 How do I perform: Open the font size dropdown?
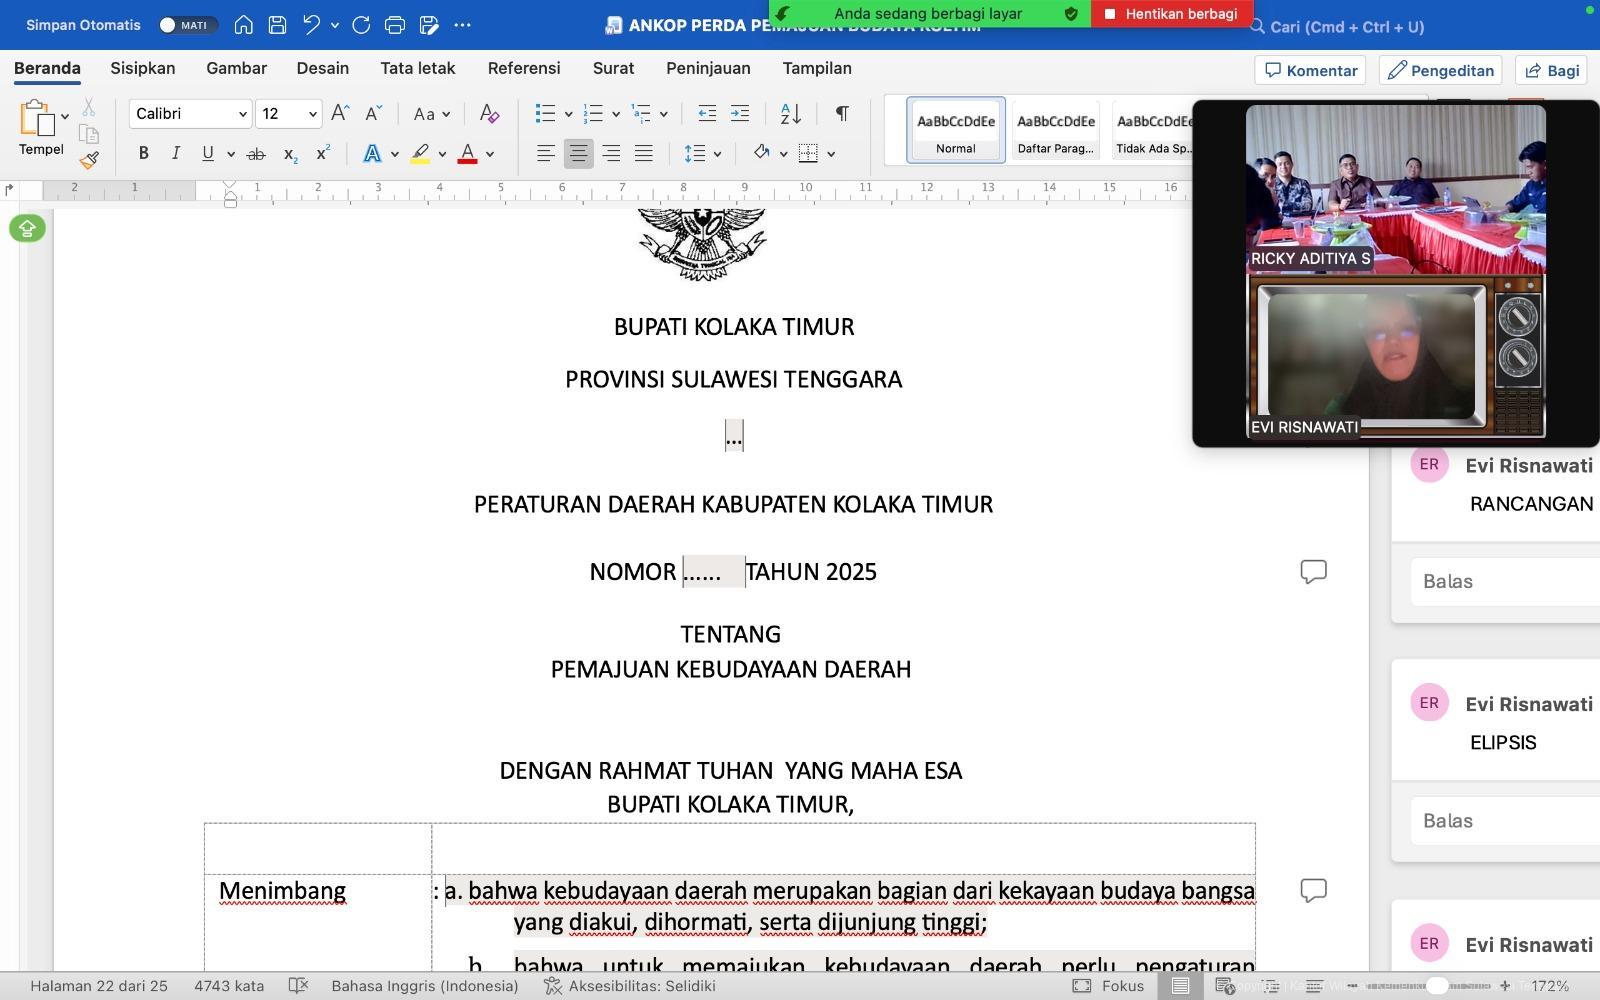[x=312, y=114]
